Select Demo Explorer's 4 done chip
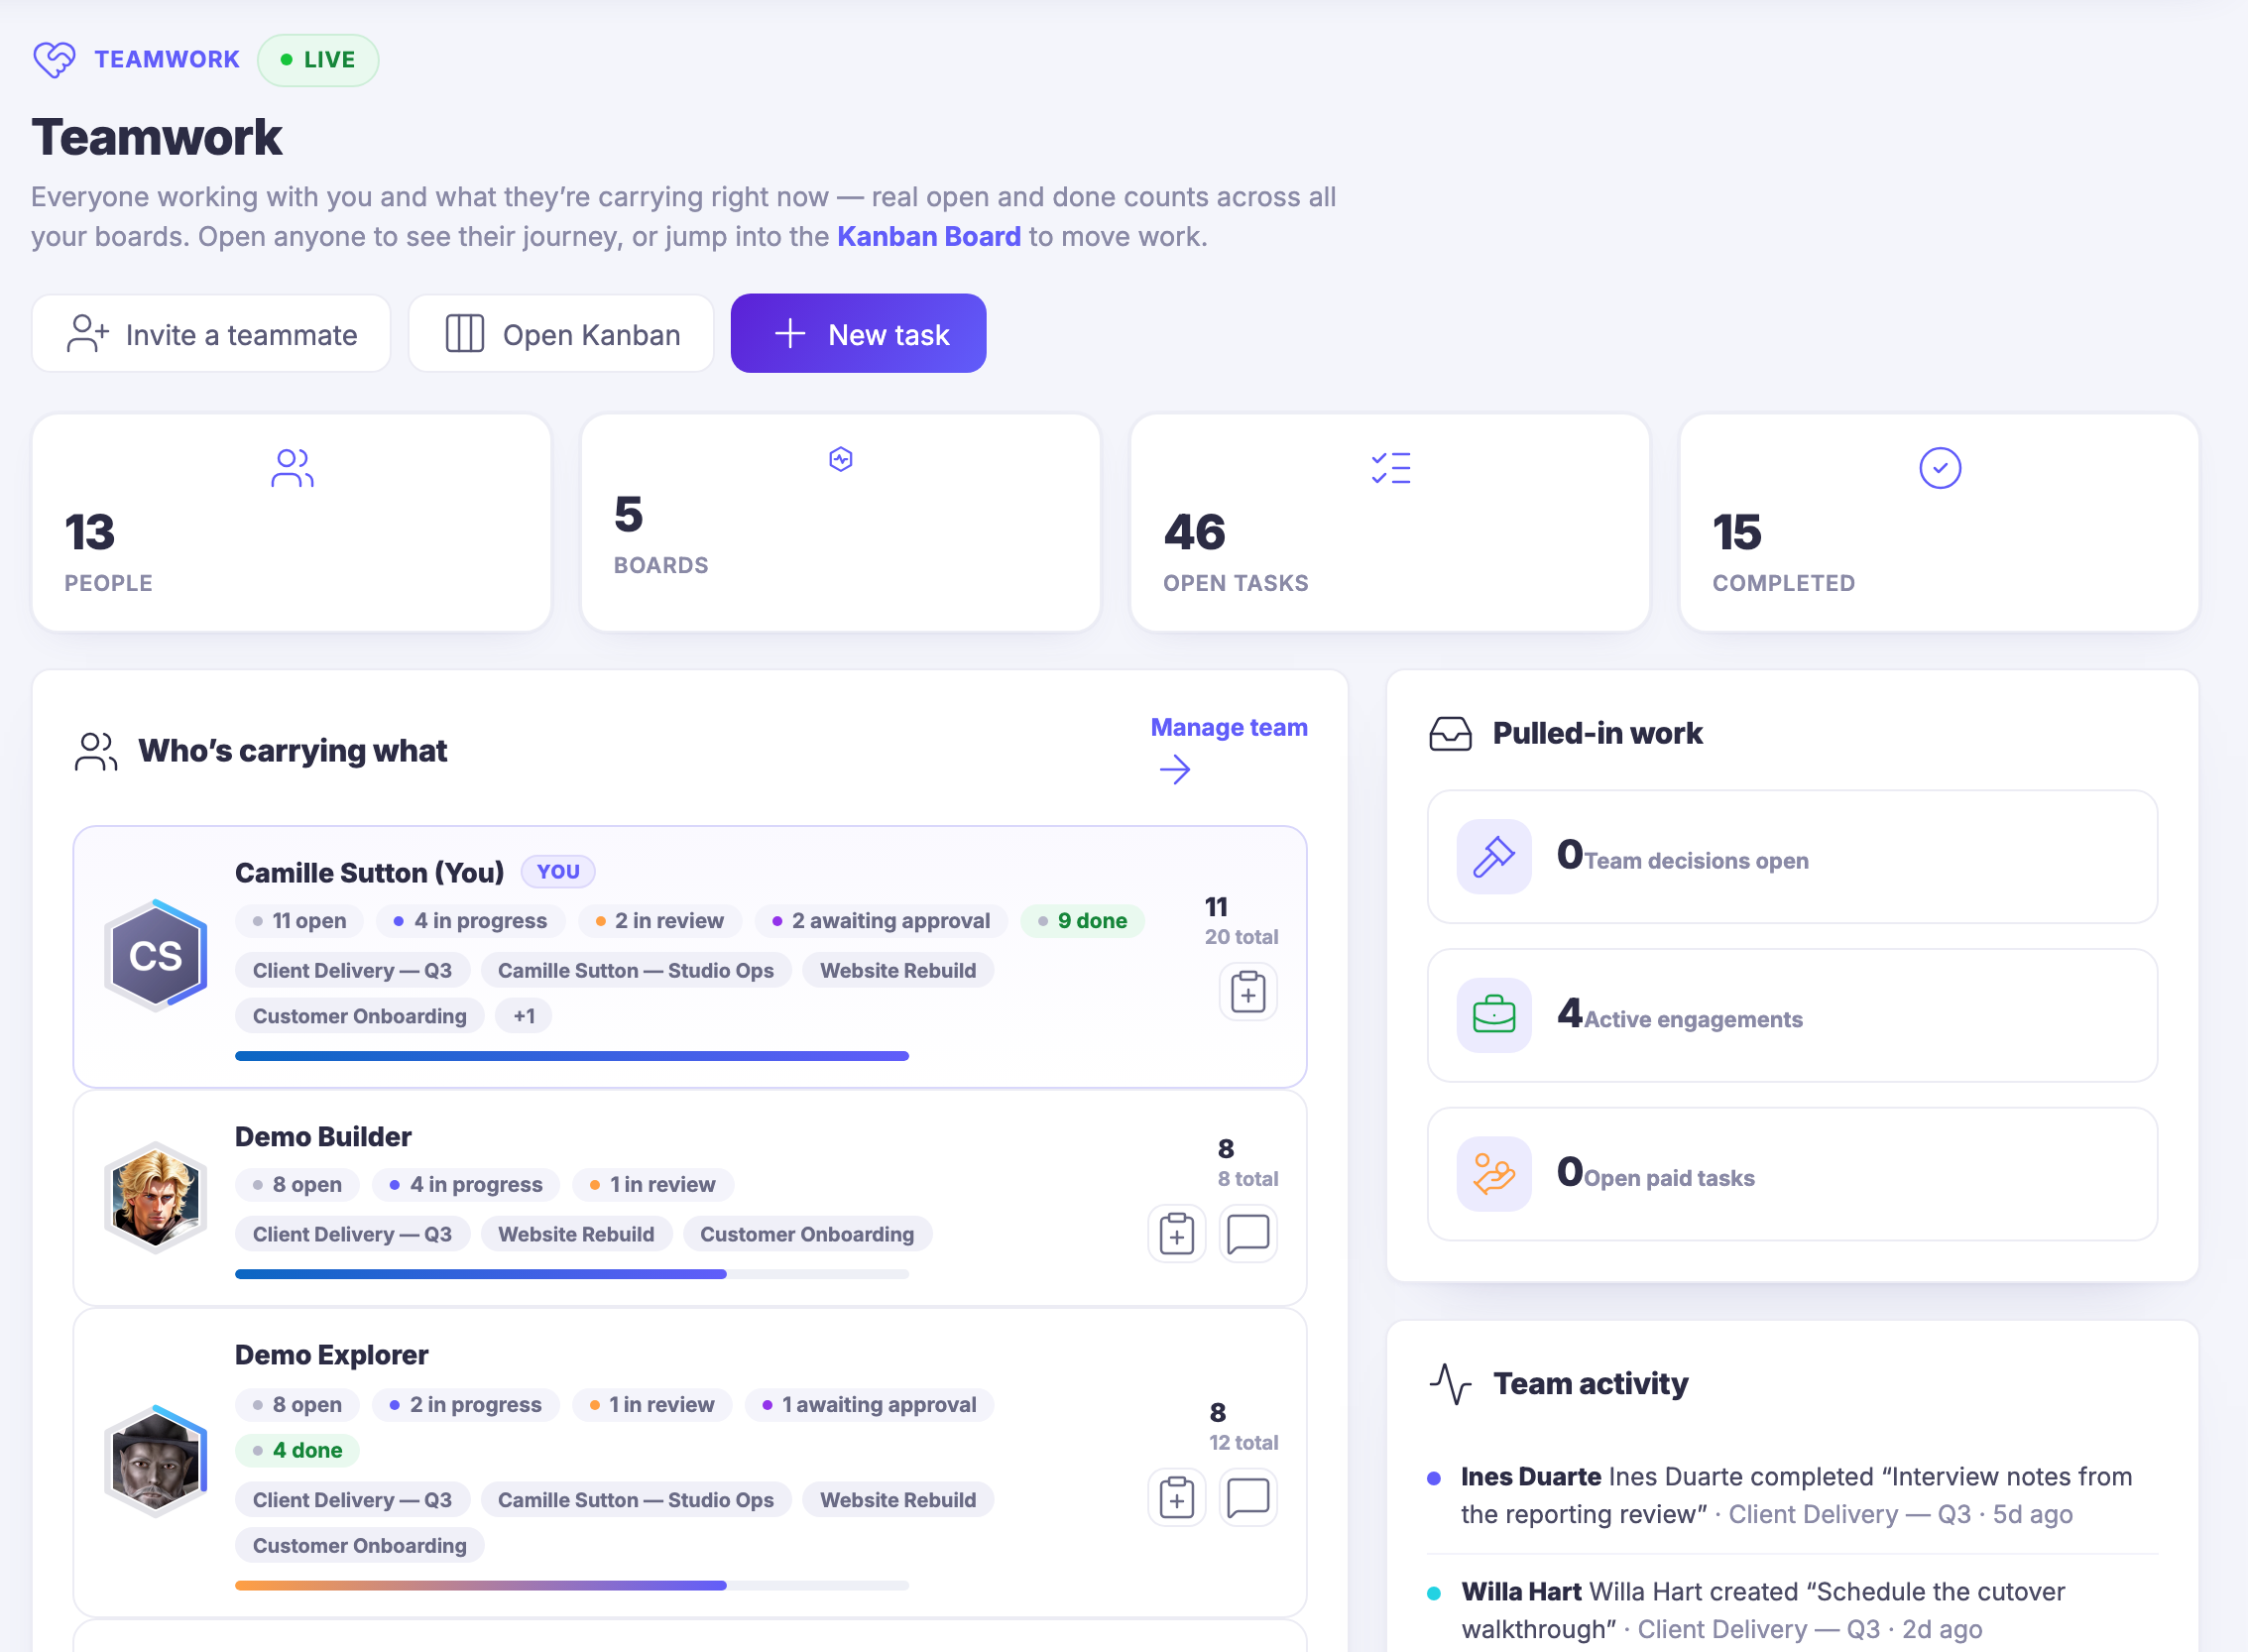Screen dimensions: 2248x1652 pos(298,1450)
